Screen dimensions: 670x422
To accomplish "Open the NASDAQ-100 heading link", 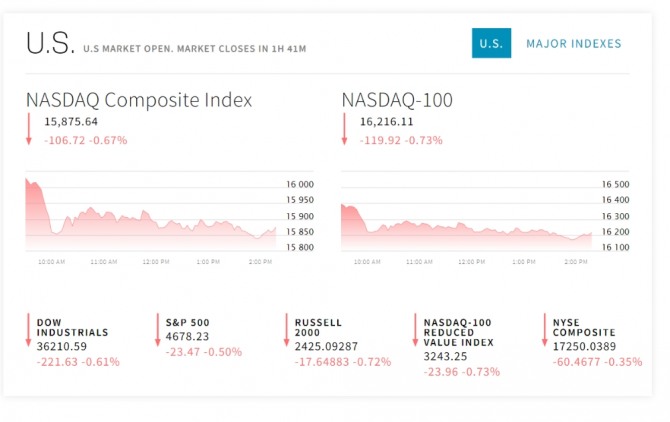I will click(x=397, y=100).
